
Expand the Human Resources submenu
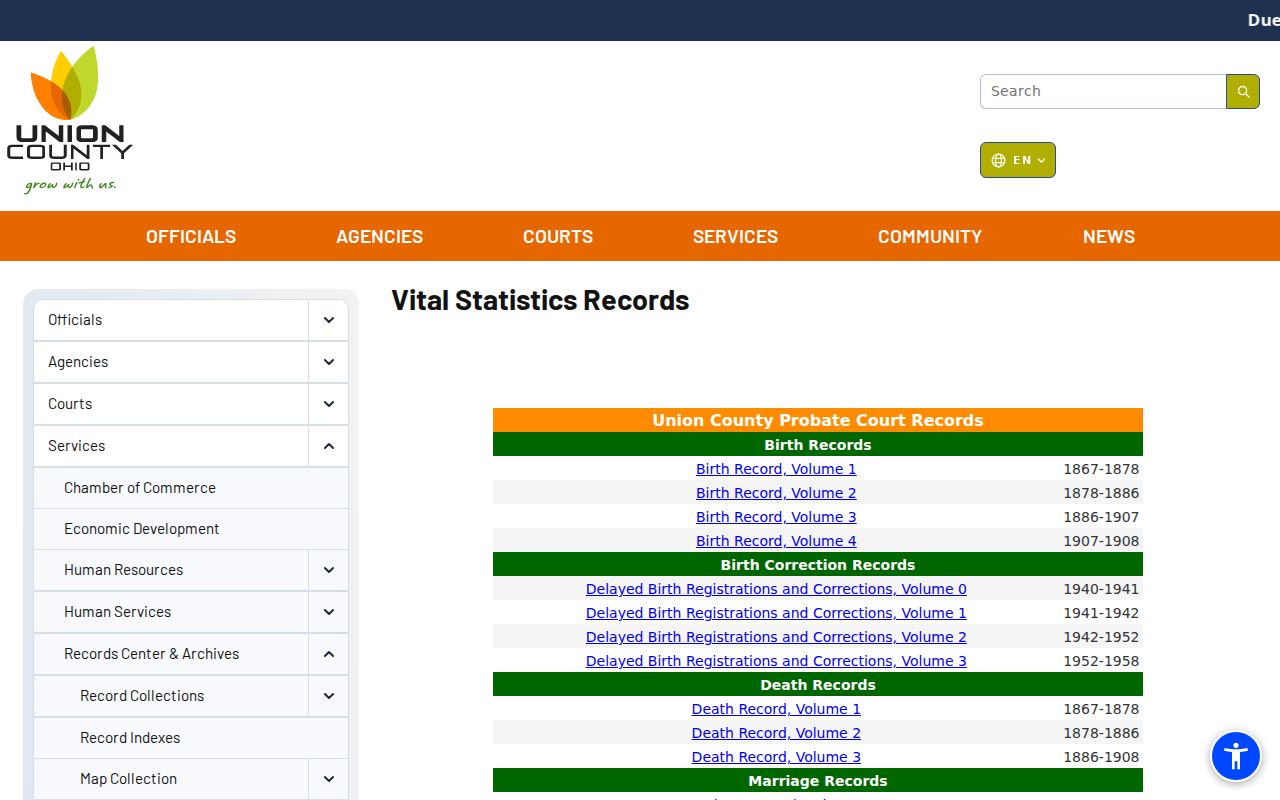coord(329,570)
